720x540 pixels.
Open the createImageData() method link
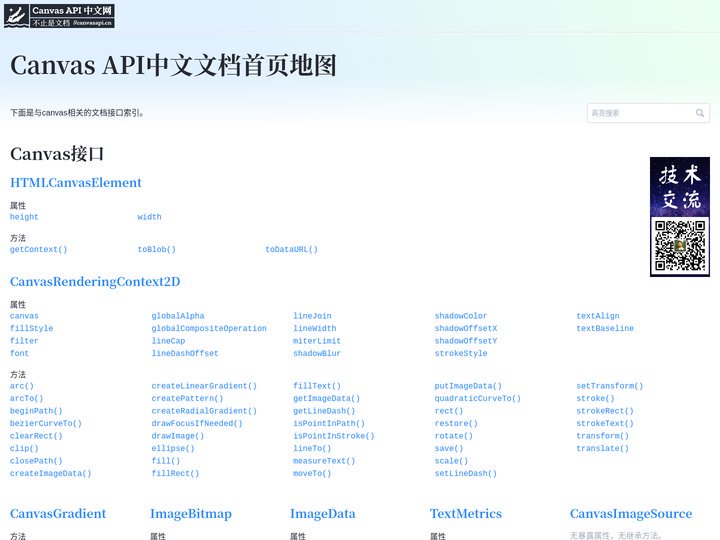click(x=51, y=473)
